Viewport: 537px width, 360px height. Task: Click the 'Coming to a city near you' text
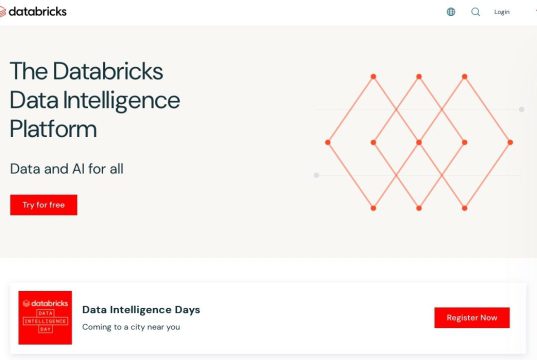pyautogui.click(x=131, y=327)
